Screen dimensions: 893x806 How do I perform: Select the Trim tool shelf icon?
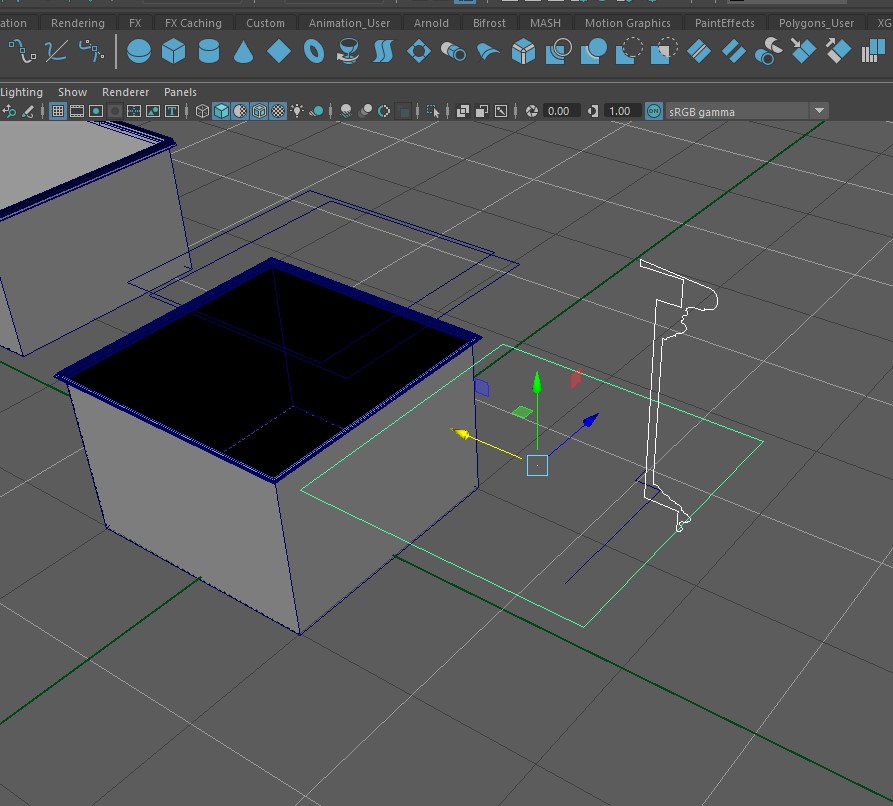629,51
